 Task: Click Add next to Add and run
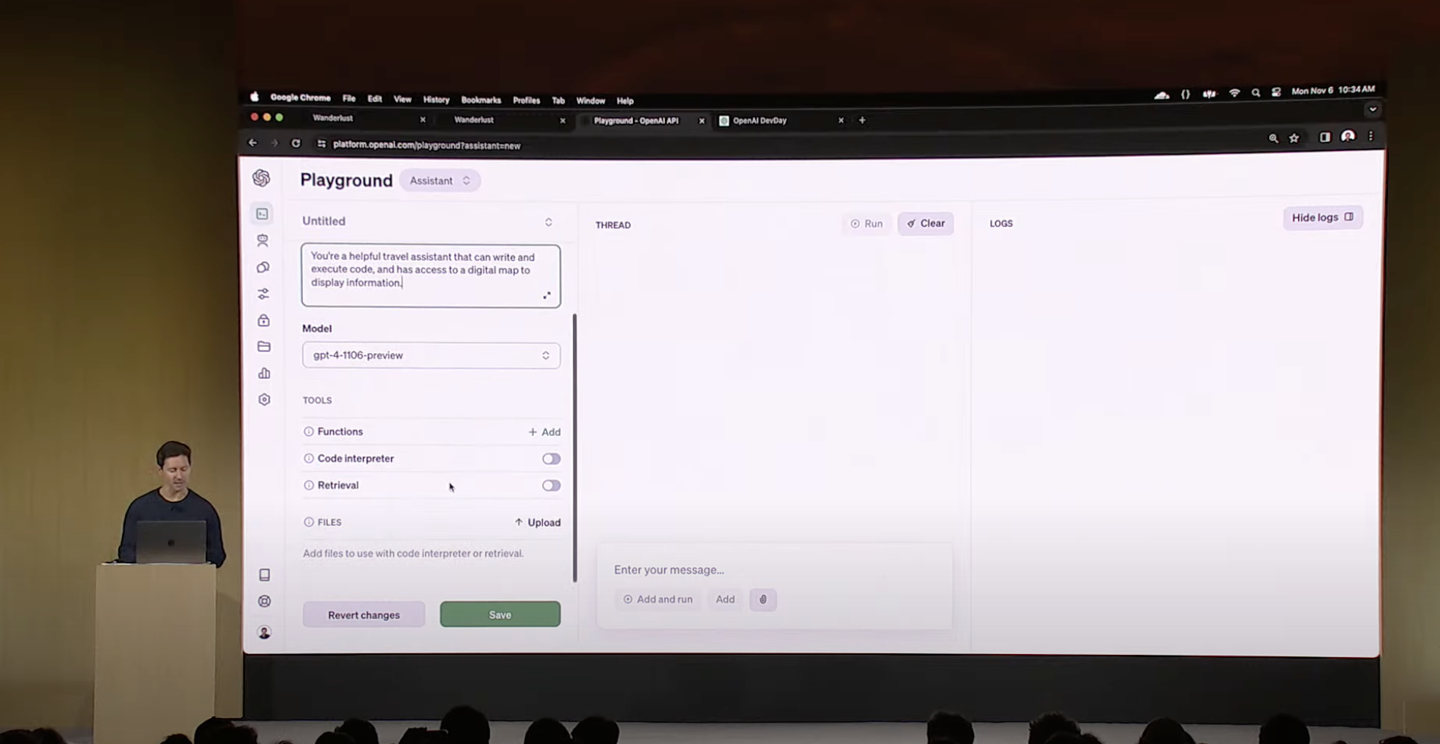click(725, 599)
